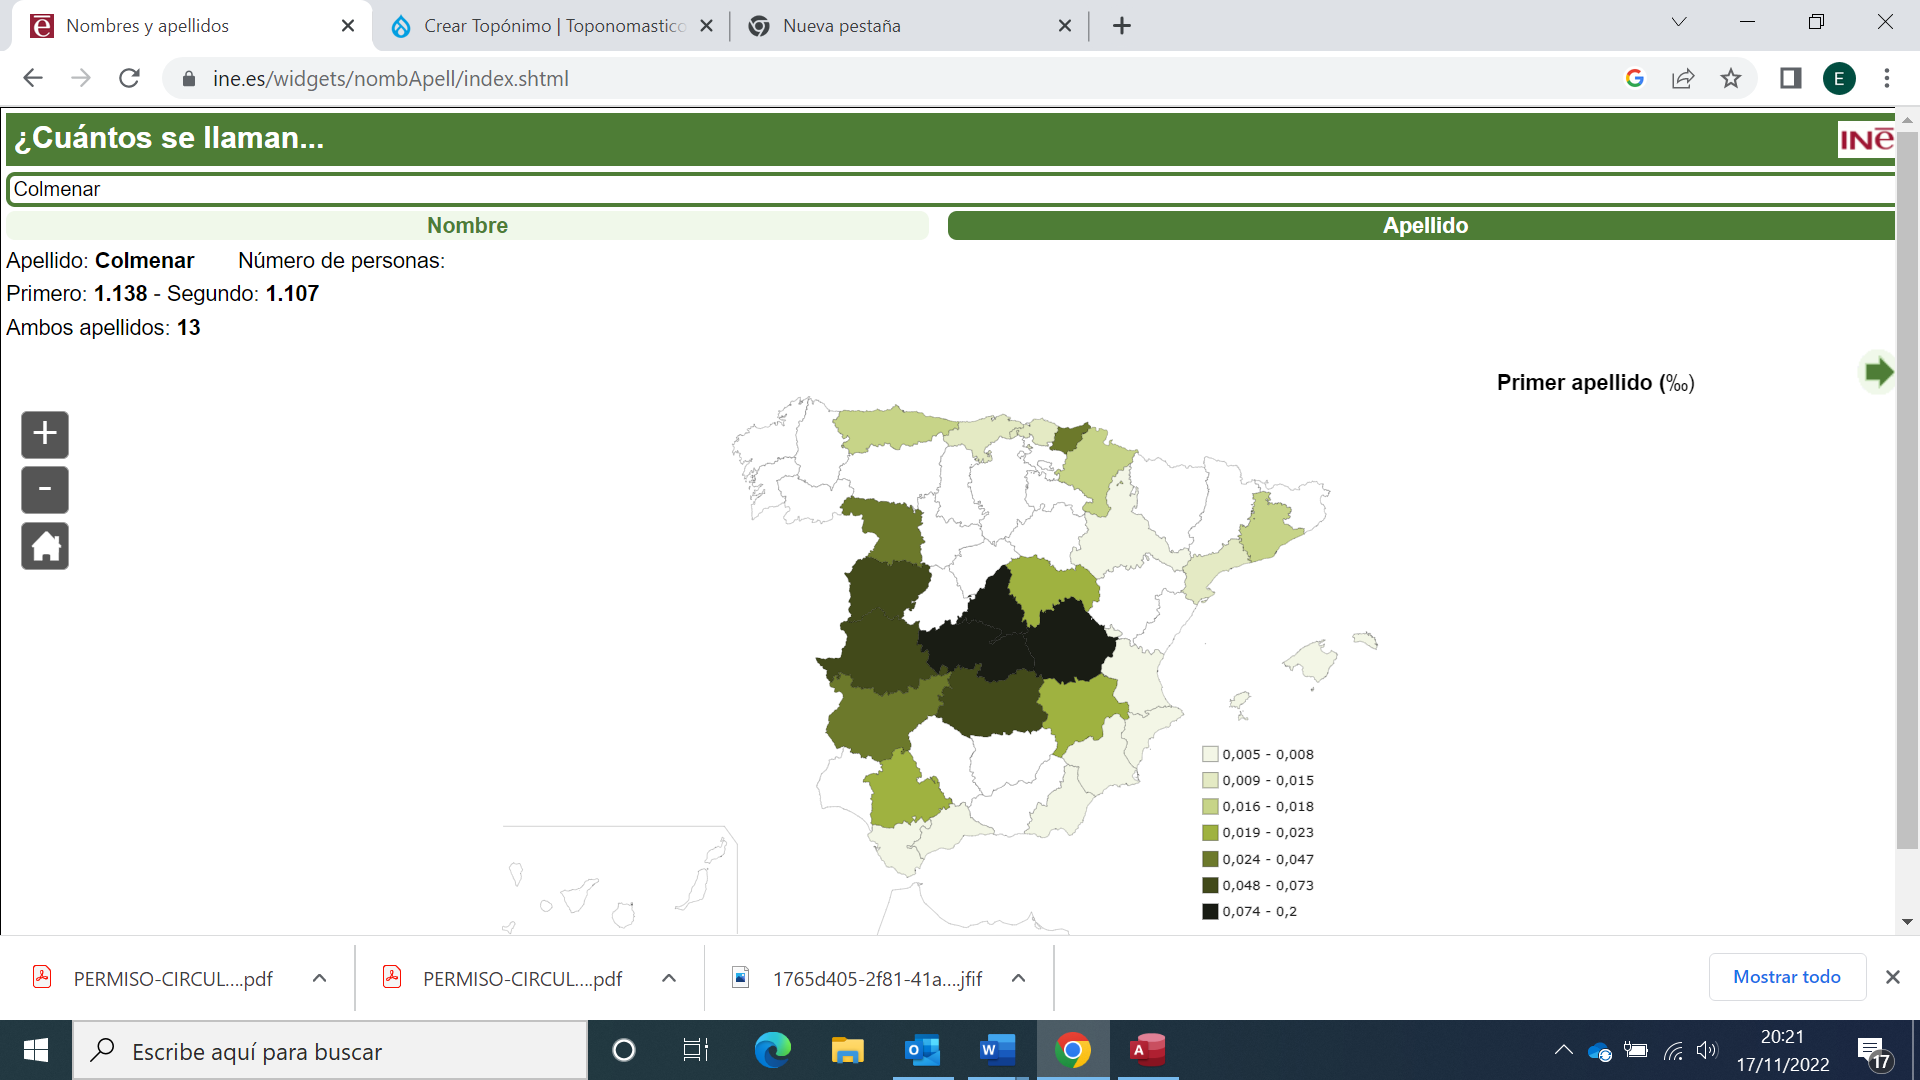This screenshot has width=1920, height=1080.
Task: Bookmark this page with the star icon
Action: [x=1731, y=78]
